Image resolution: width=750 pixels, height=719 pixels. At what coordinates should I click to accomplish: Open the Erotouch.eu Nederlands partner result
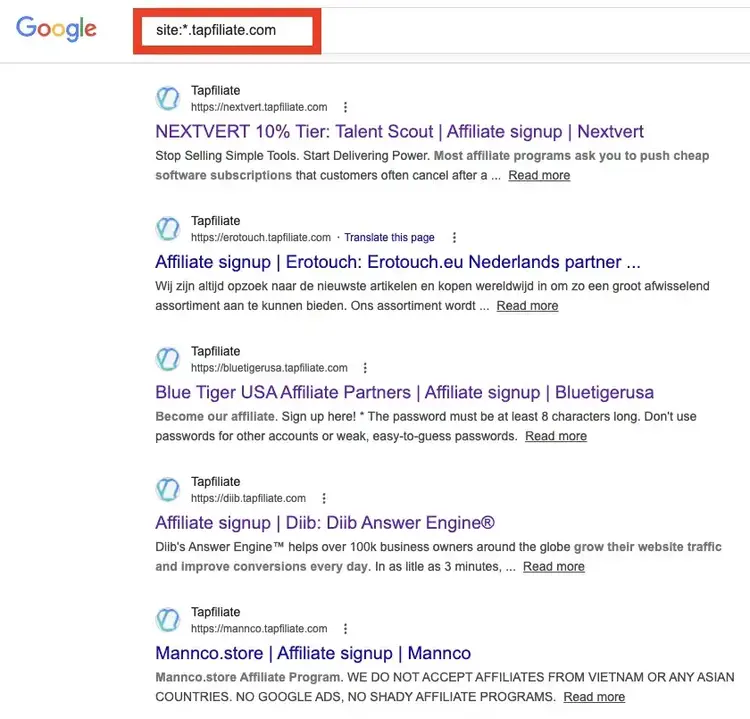click(x=397, y=262)
